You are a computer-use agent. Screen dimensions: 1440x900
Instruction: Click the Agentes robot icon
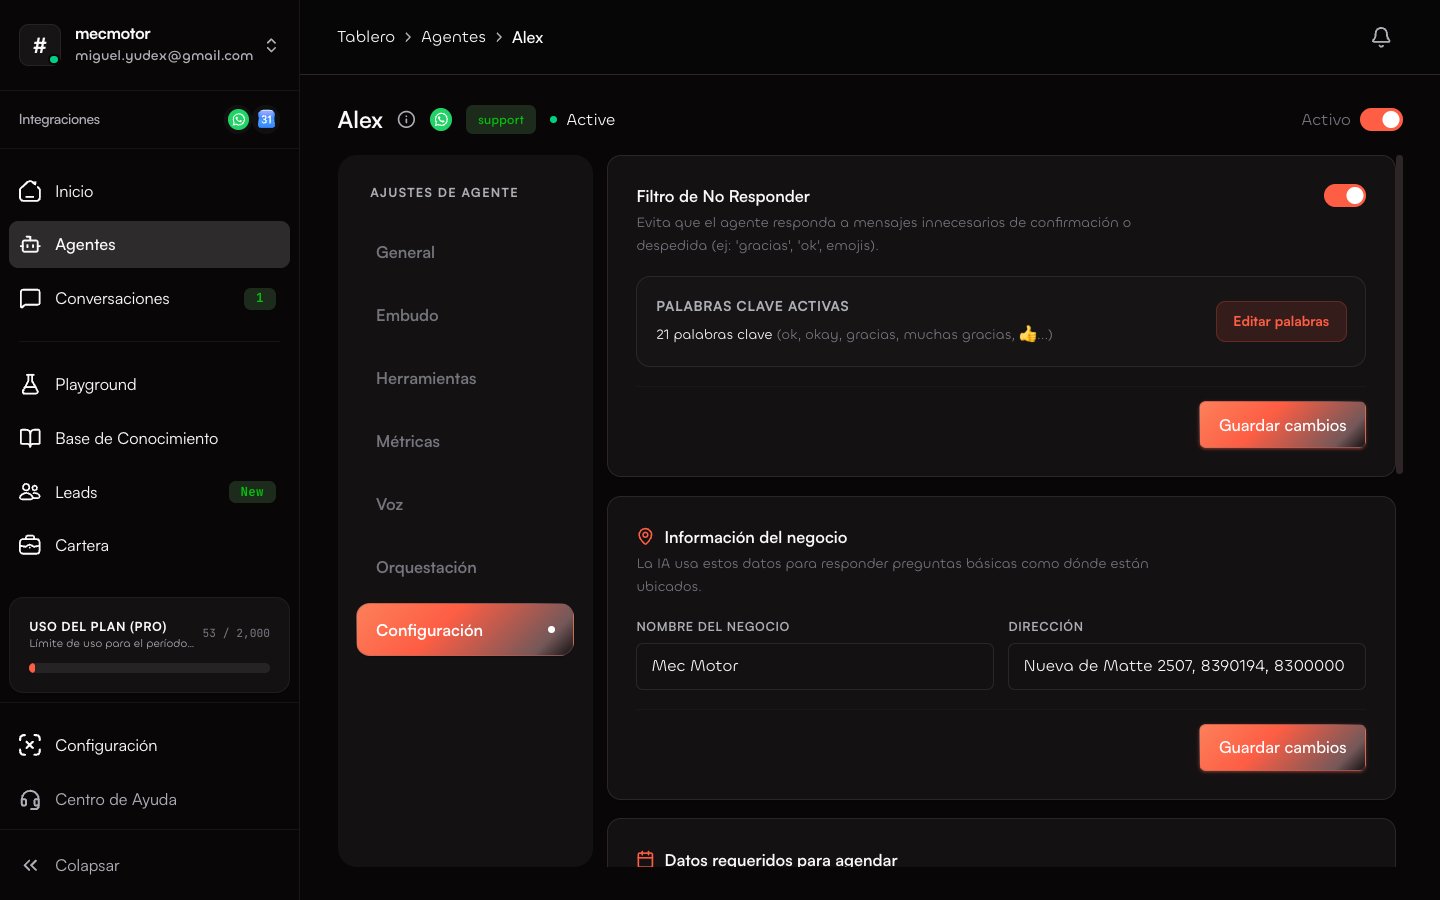[30, 244]
